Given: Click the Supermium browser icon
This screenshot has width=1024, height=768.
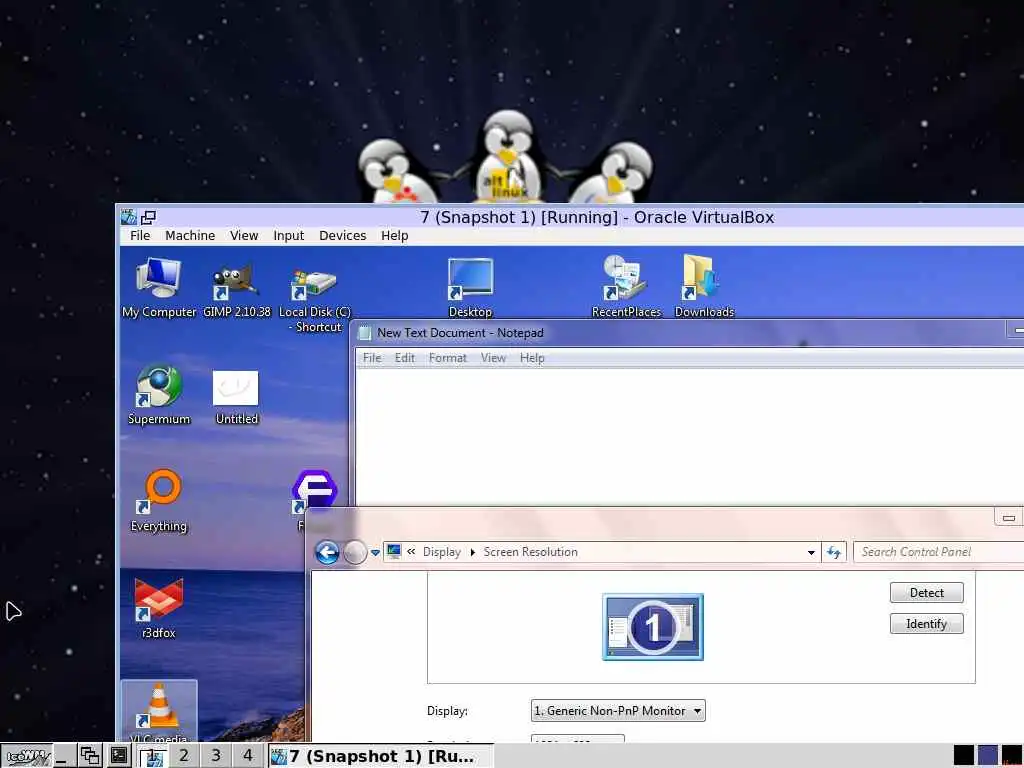Looking at the screenshot, I should (159, 394).
